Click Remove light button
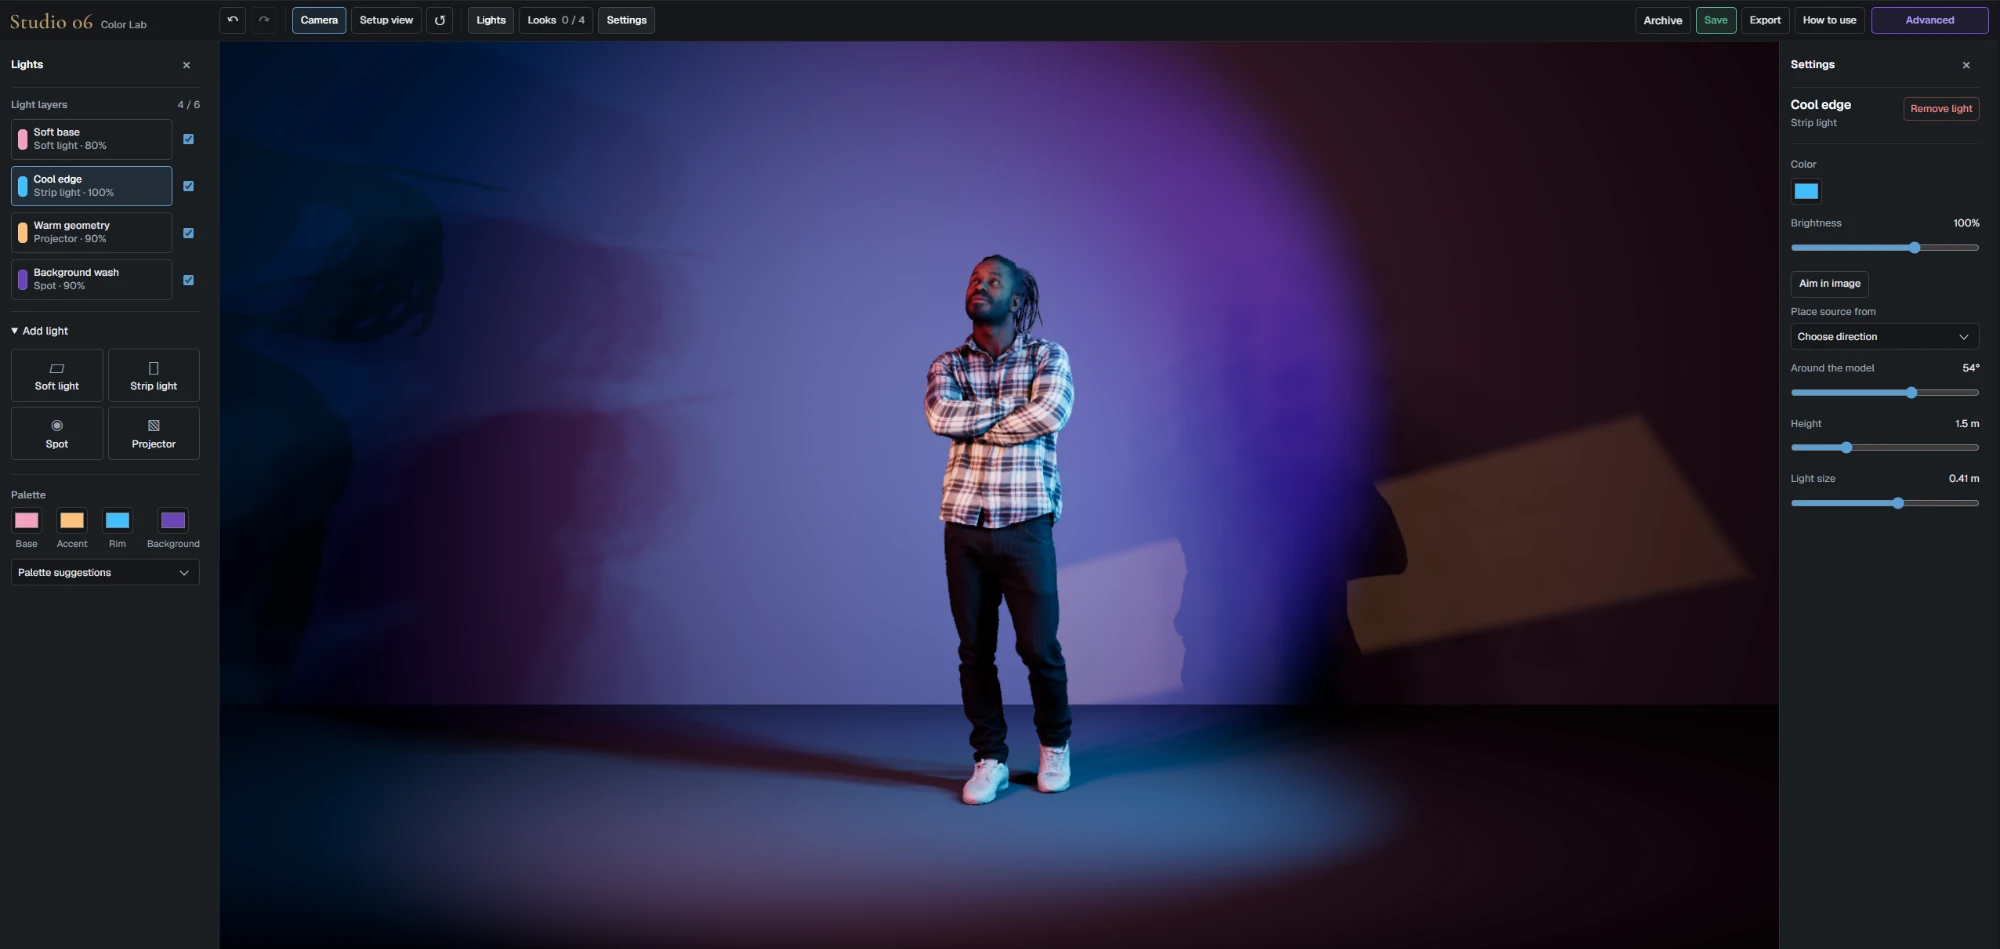Viewport: 2000px width, 949px height. 1941,109
